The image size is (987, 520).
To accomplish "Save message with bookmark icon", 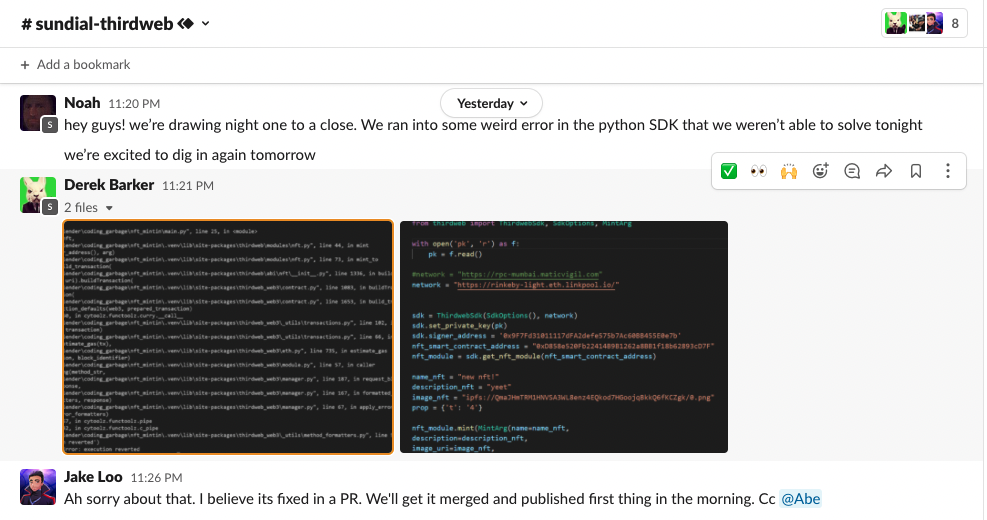I will point(916,171).
